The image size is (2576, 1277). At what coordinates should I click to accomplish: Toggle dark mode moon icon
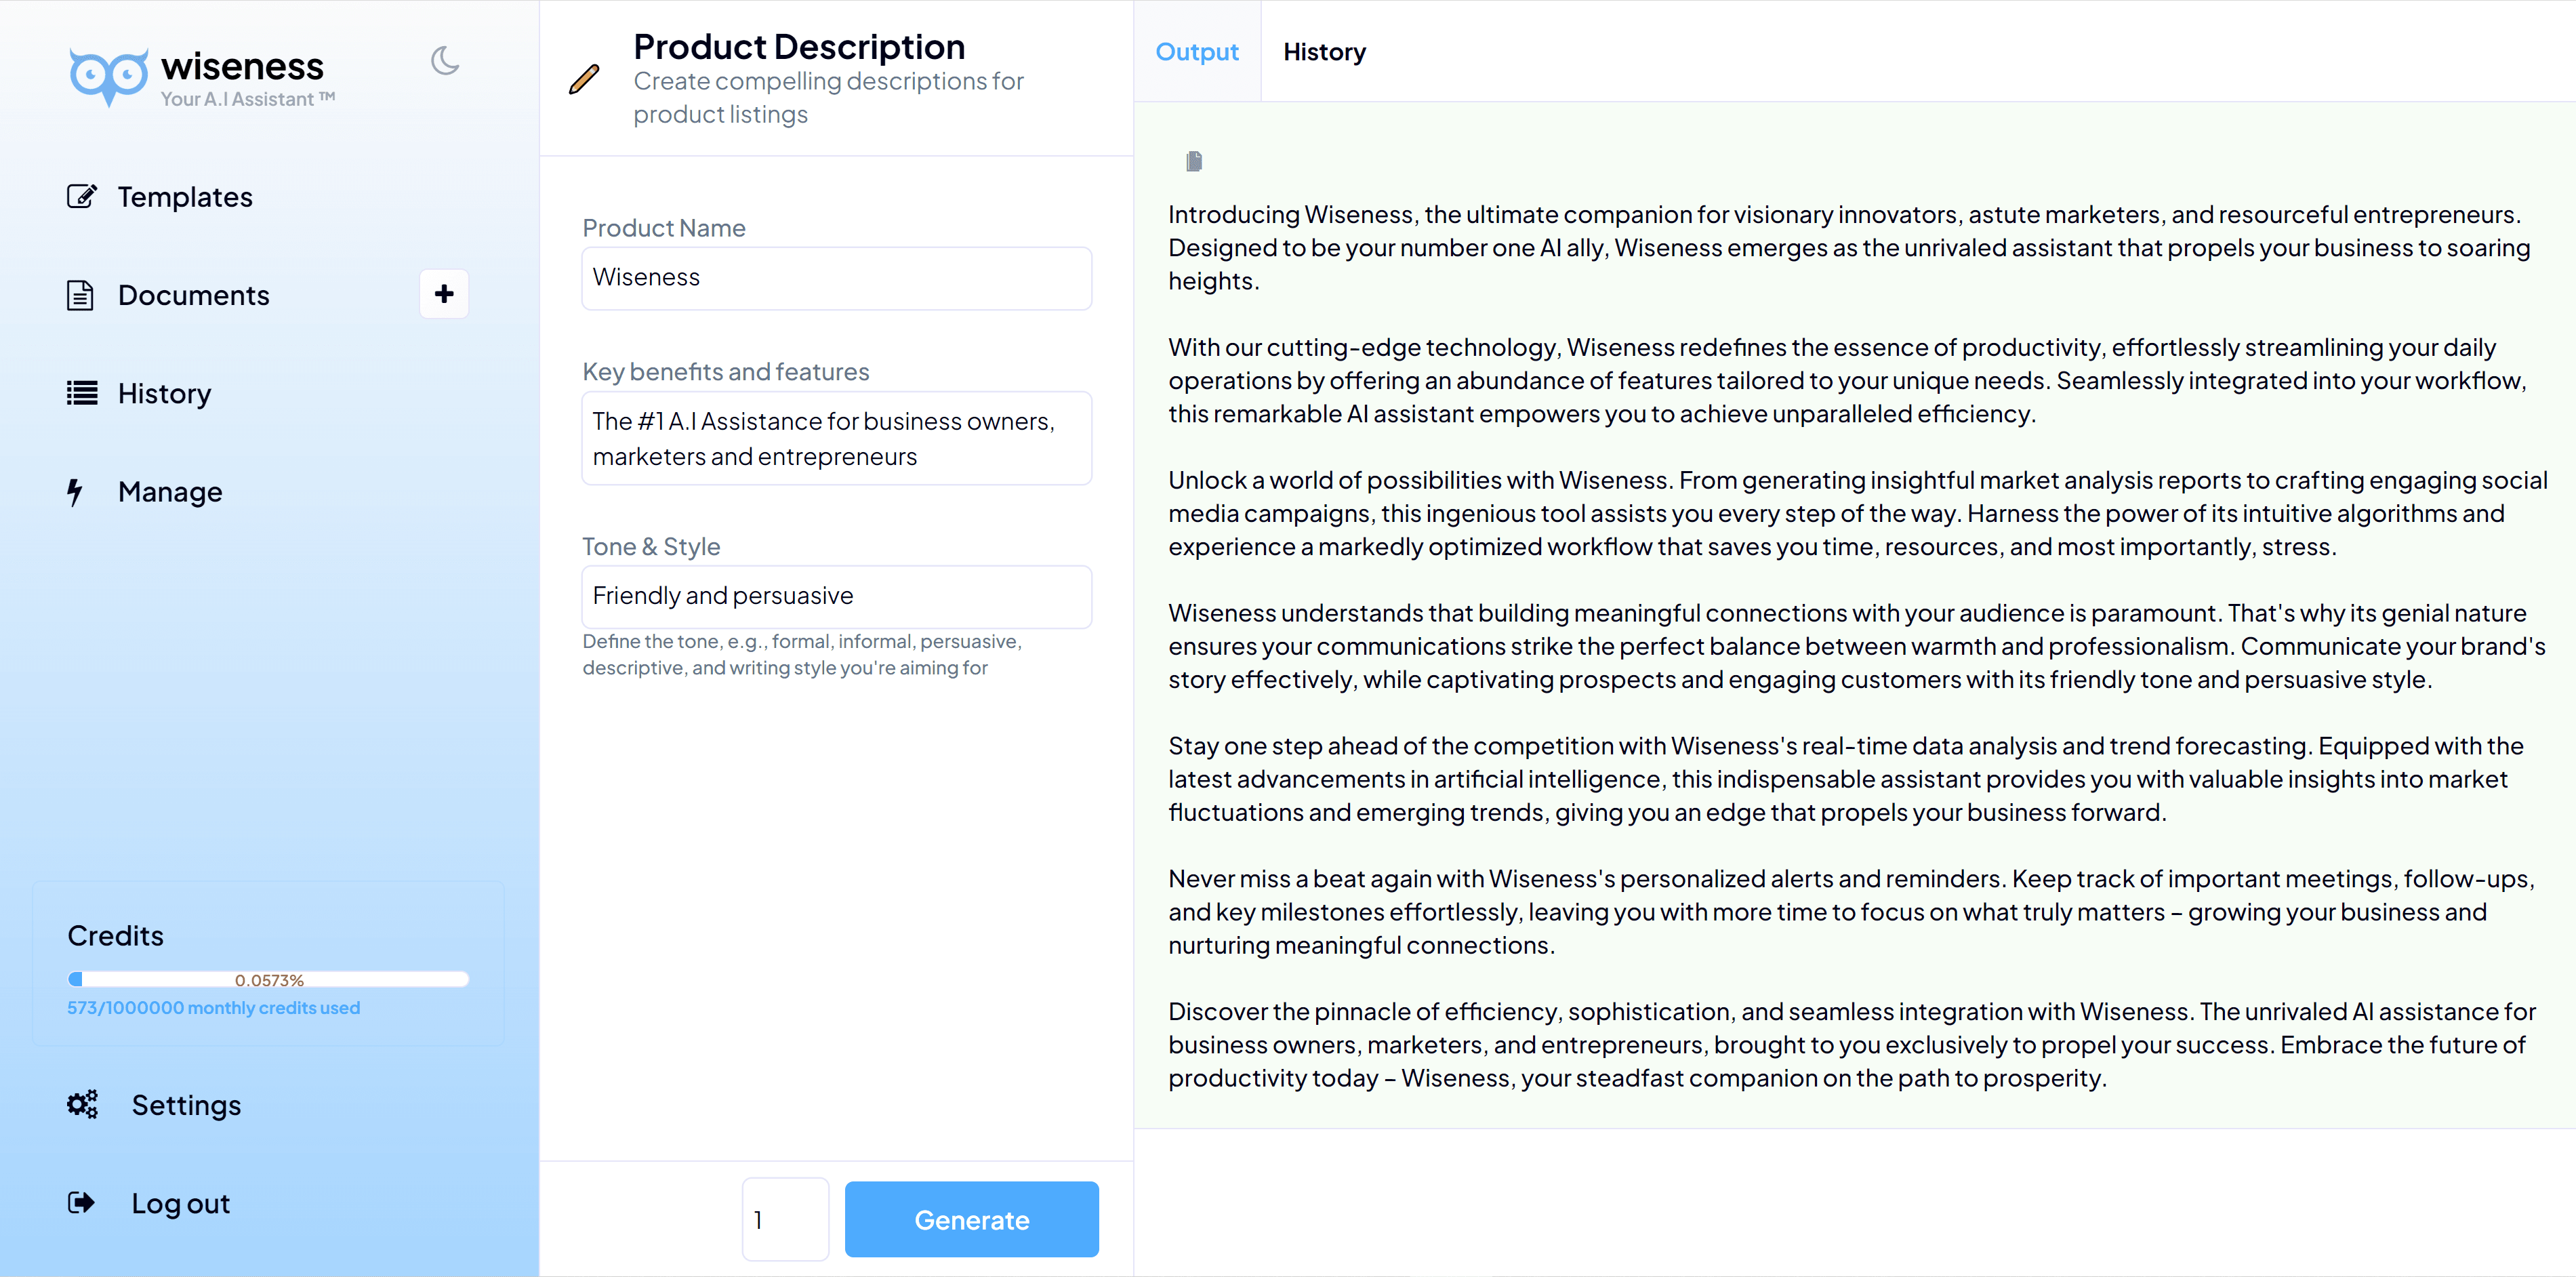click(x=444, y=61)
